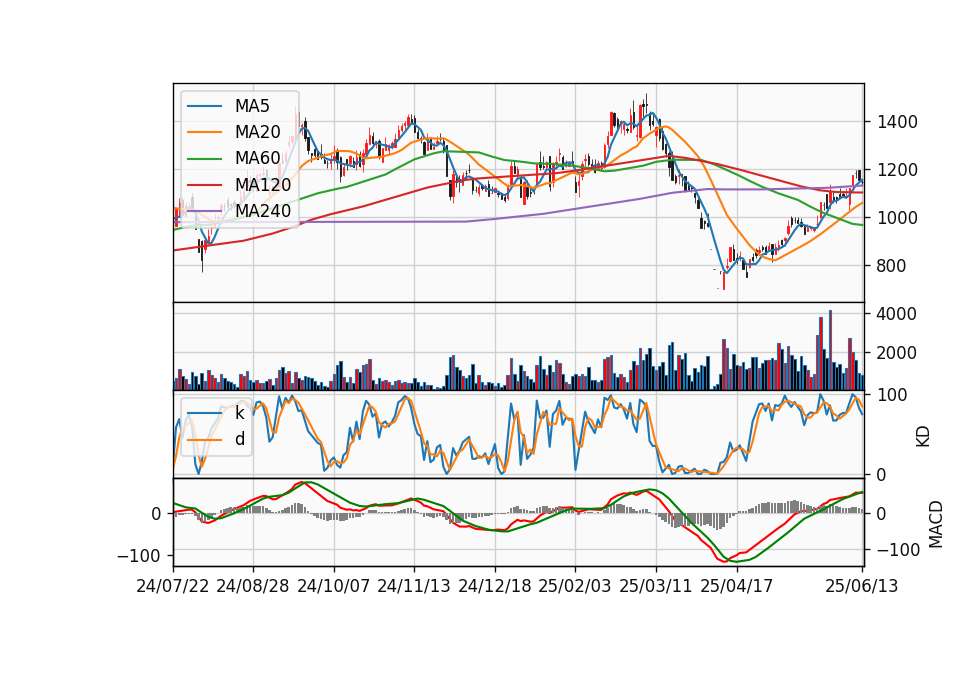This screenshot has height=690, width=960.
Task: Click the 25/04/17 date axis label
Action: (737, 586)
